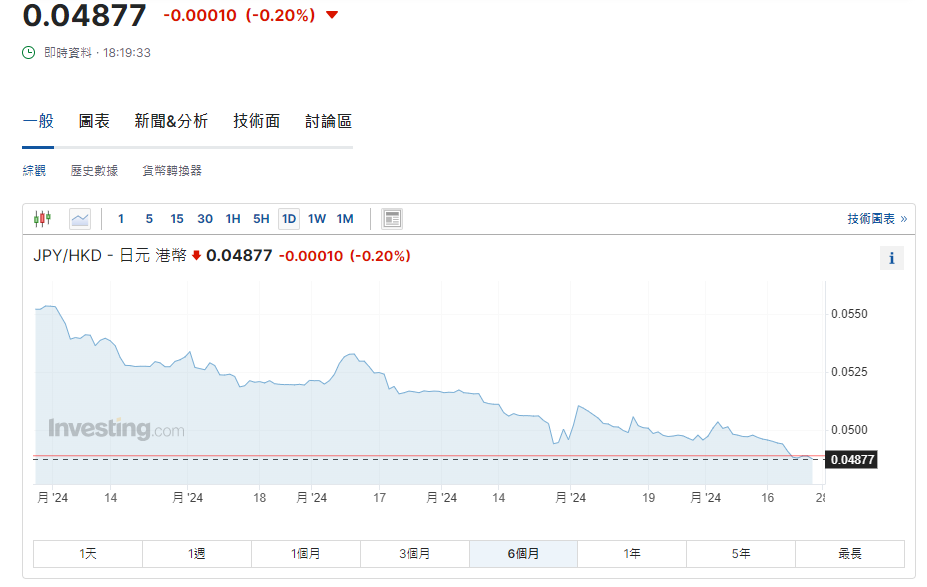Click the Investing.com watermark logo
The height and width of the screenshot is (587, 927).
(116, 429)
